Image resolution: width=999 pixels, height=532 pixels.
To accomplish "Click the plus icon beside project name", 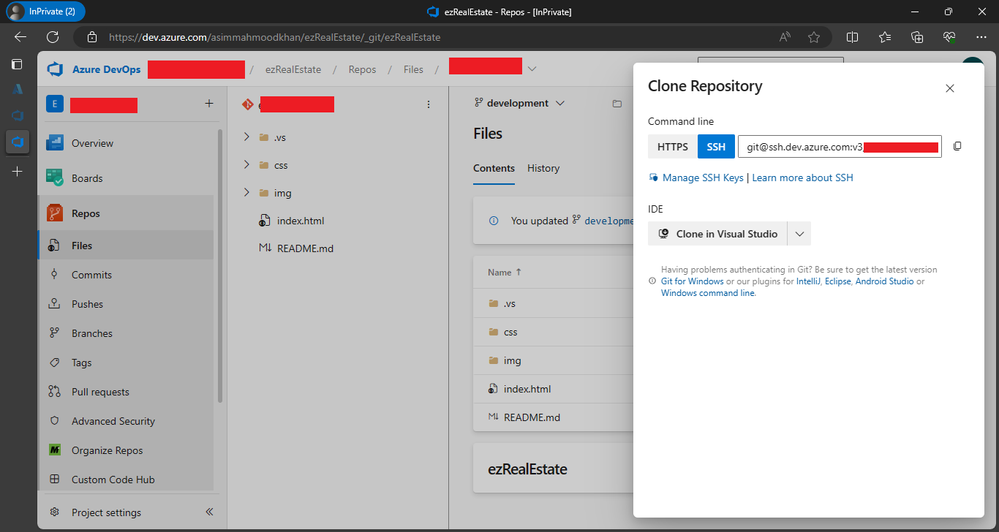I will coord(209,103).
